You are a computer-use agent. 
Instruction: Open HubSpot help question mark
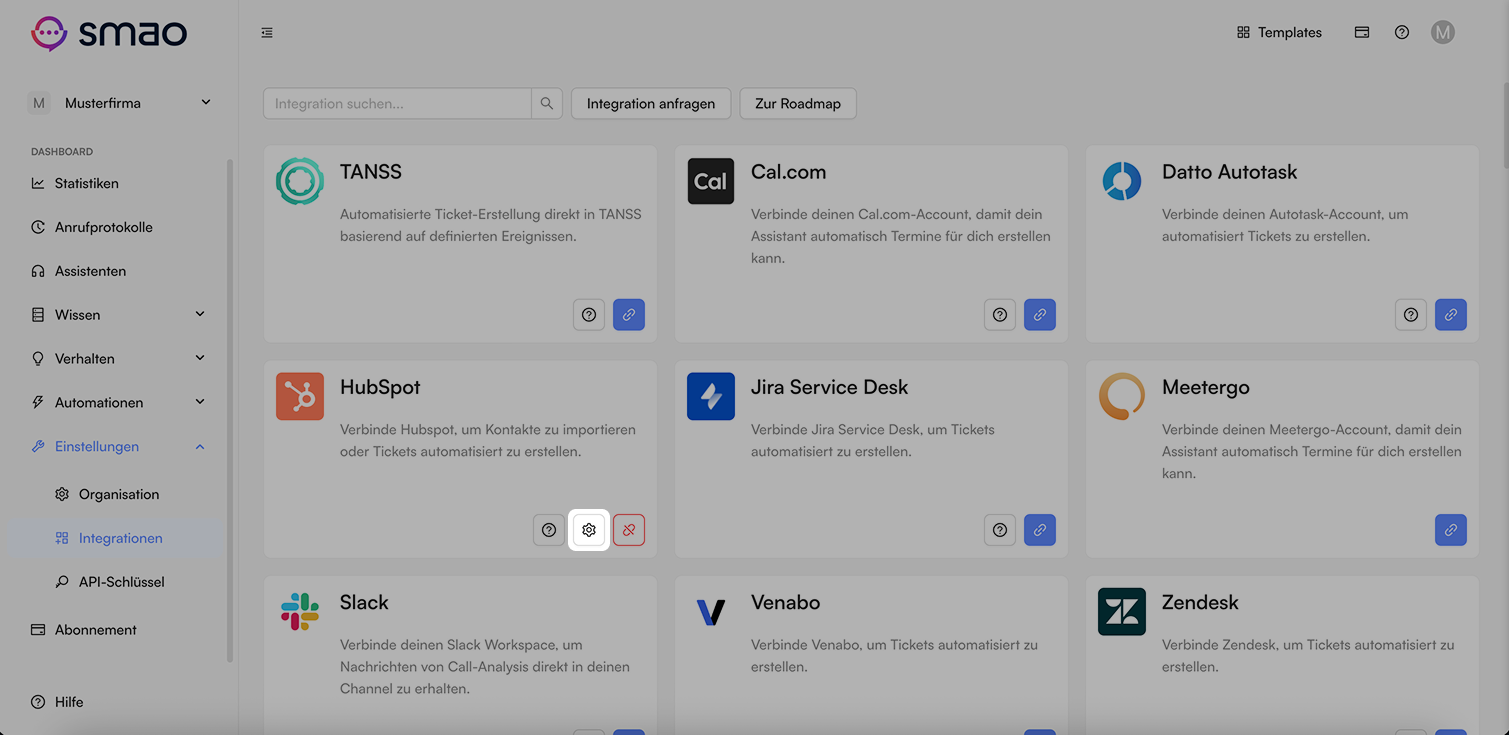tap(549, 530)
